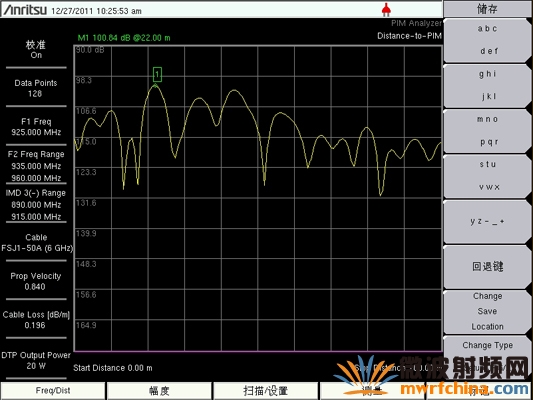The width and height of the screenshot is (533, 400).
Task: Select the green marker 1 box
Action: click(157, 74)
